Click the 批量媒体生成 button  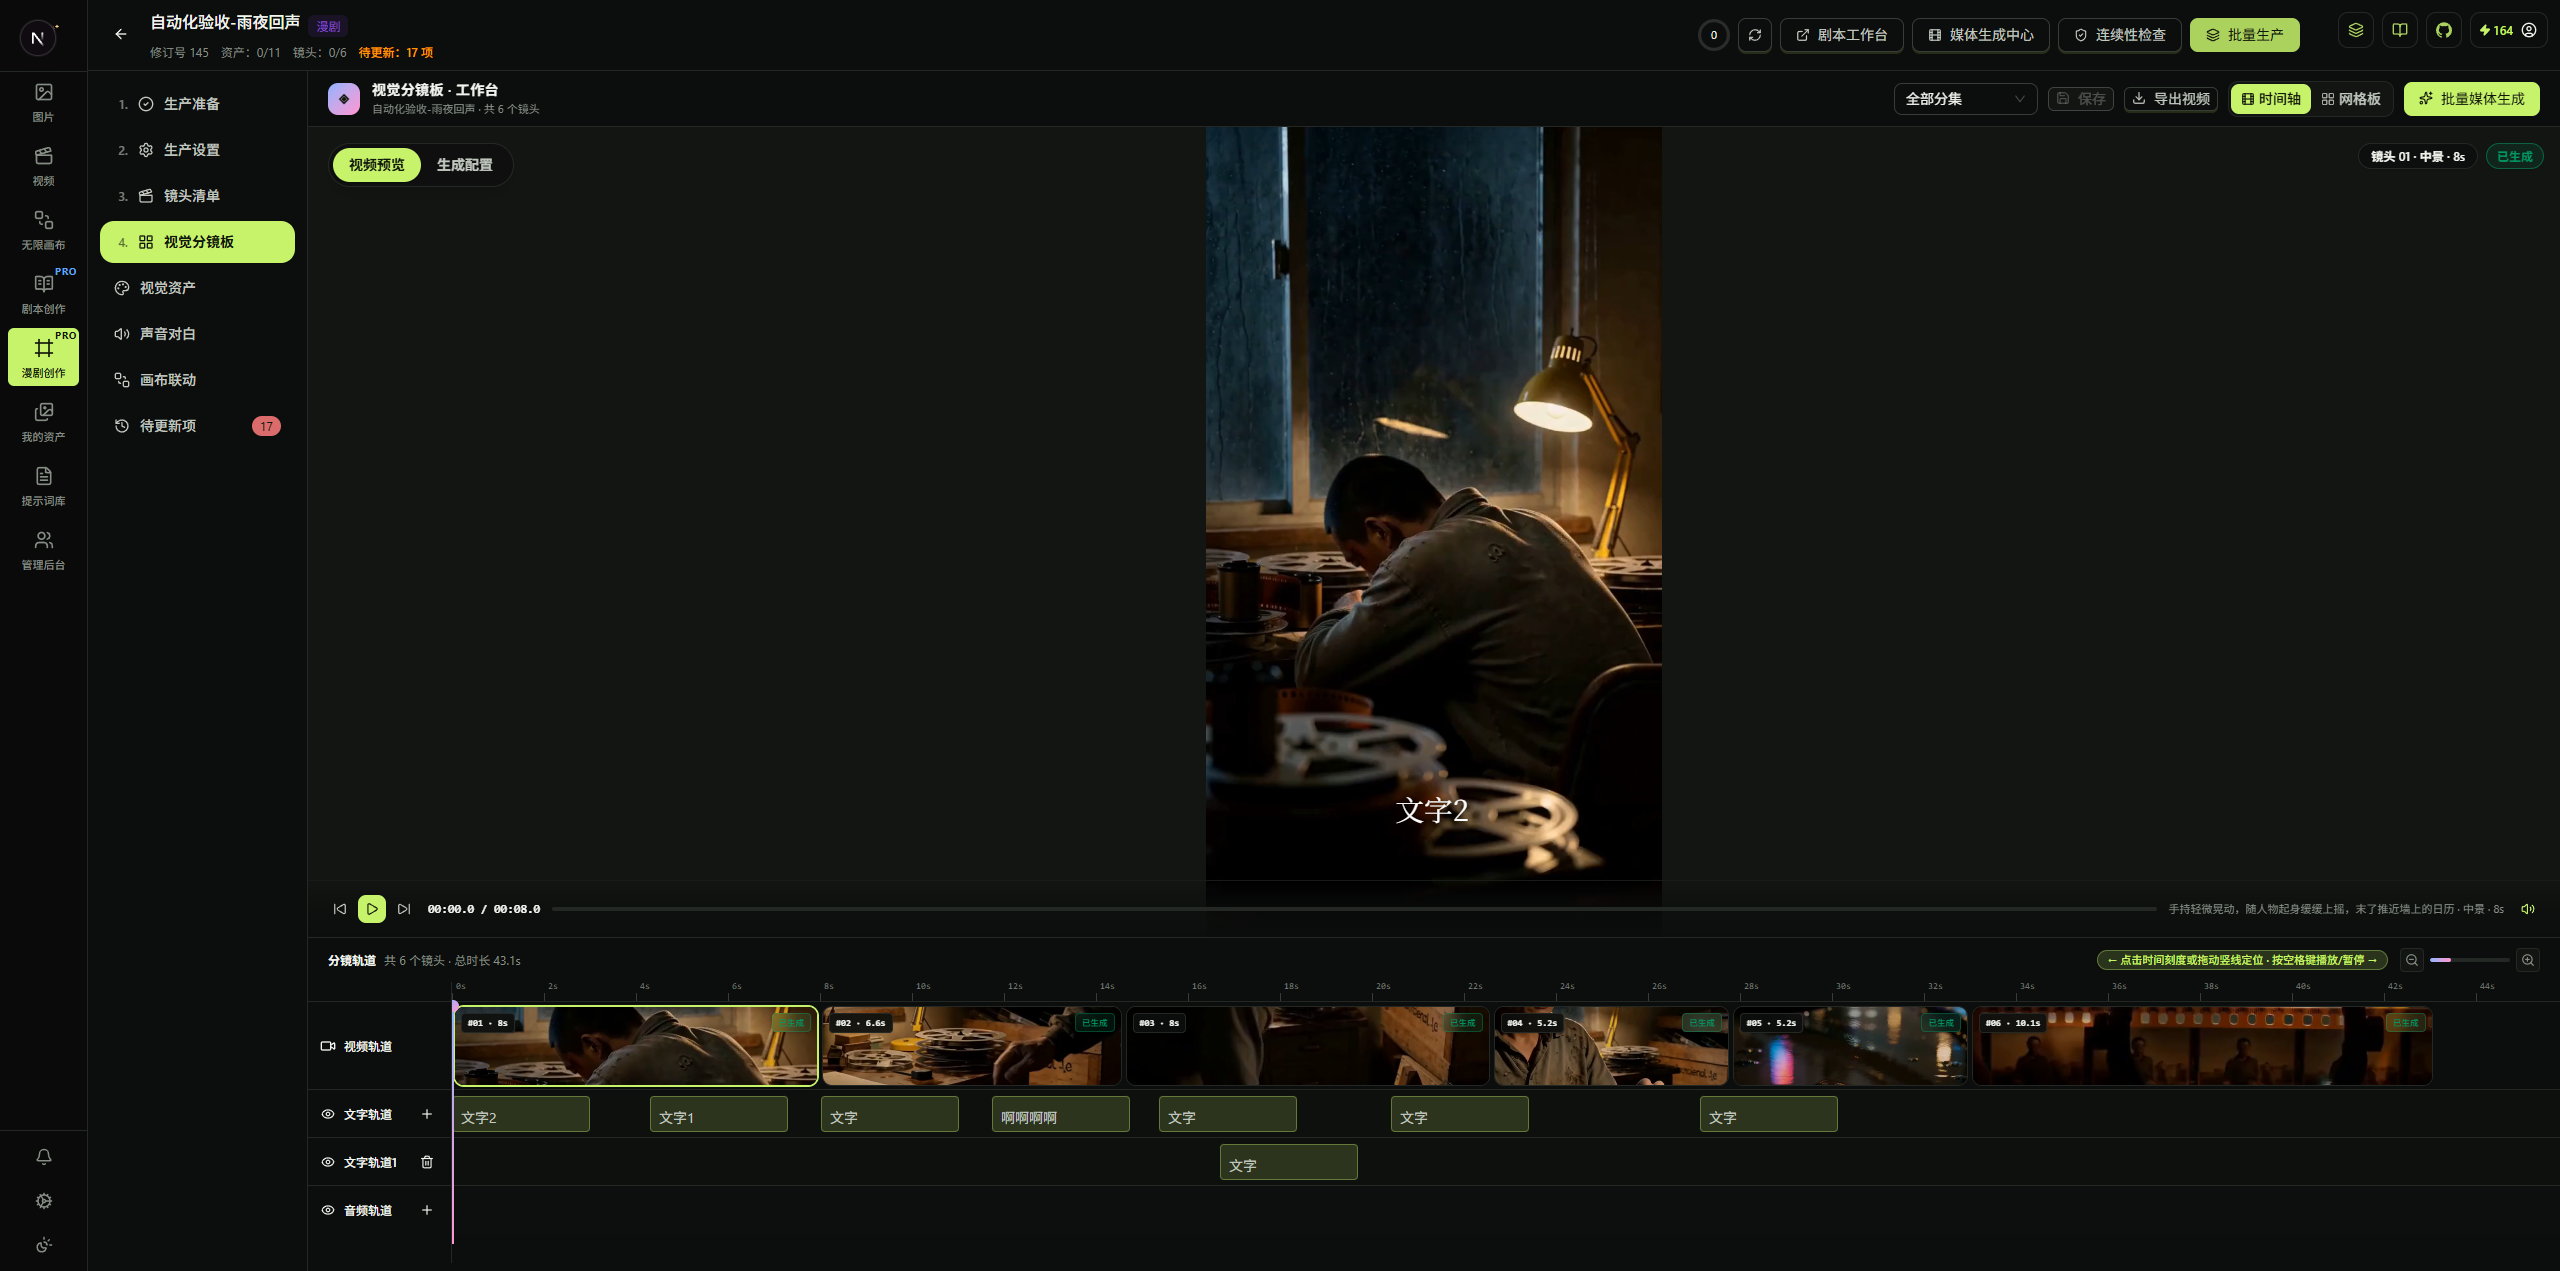coord(2471,99)
